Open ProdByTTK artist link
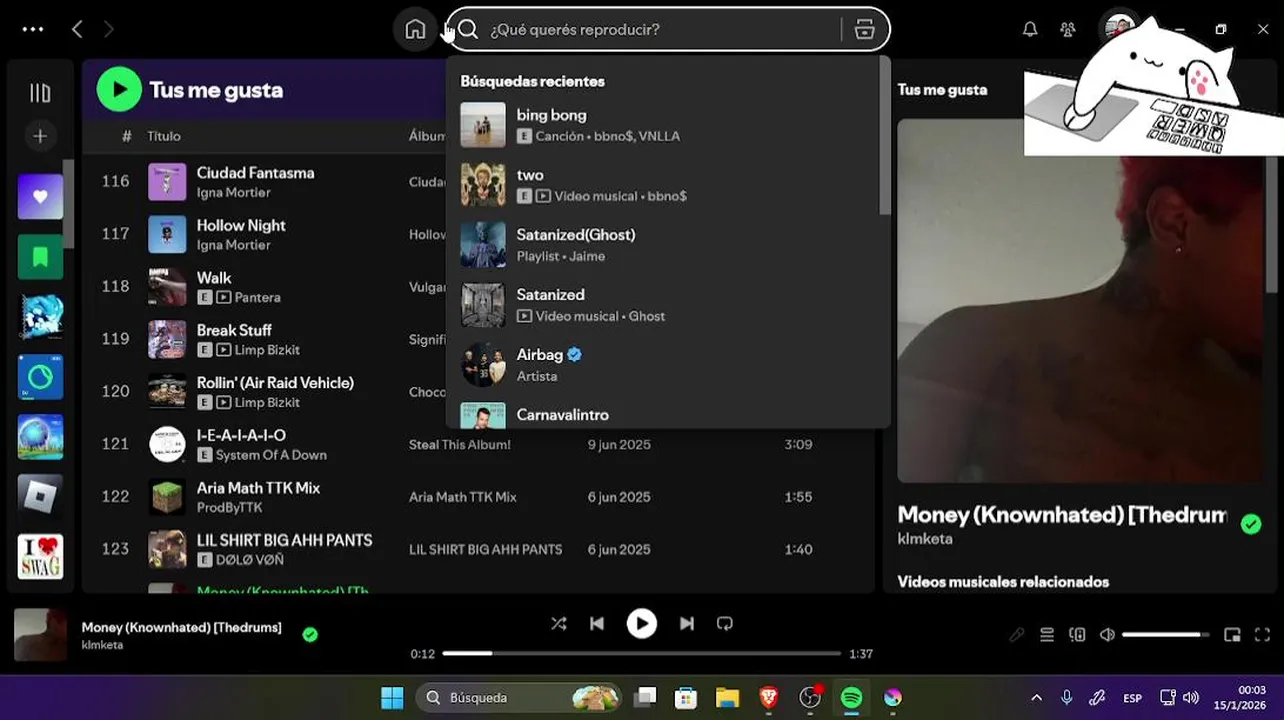The image size is (1284, 720). 230,507
